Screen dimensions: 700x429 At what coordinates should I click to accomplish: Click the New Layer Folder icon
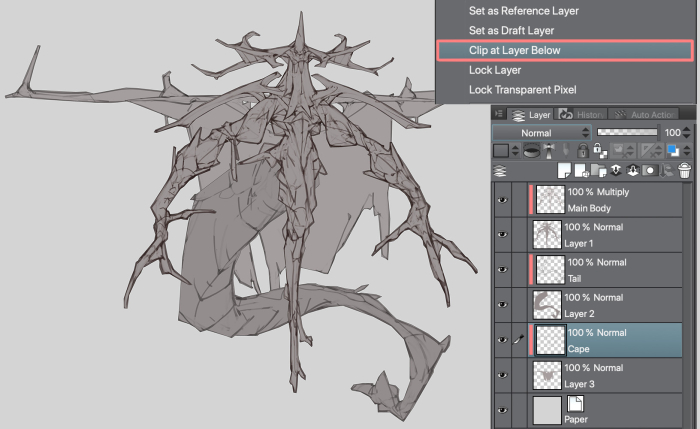(596, 171)
